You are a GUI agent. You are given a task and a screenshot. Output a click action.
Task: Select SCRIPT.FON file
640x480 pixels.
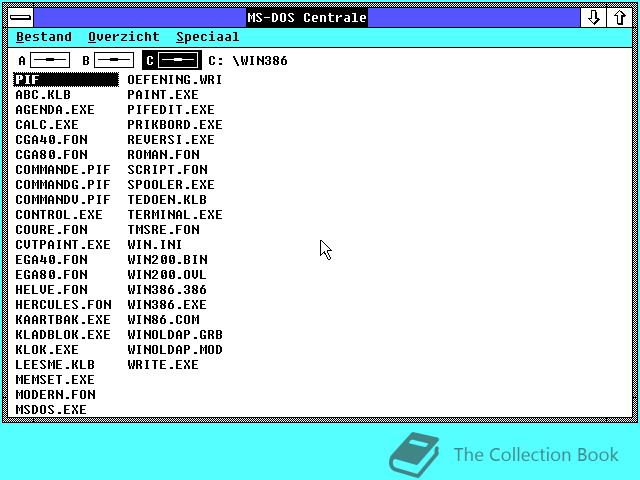coord(167,170)
